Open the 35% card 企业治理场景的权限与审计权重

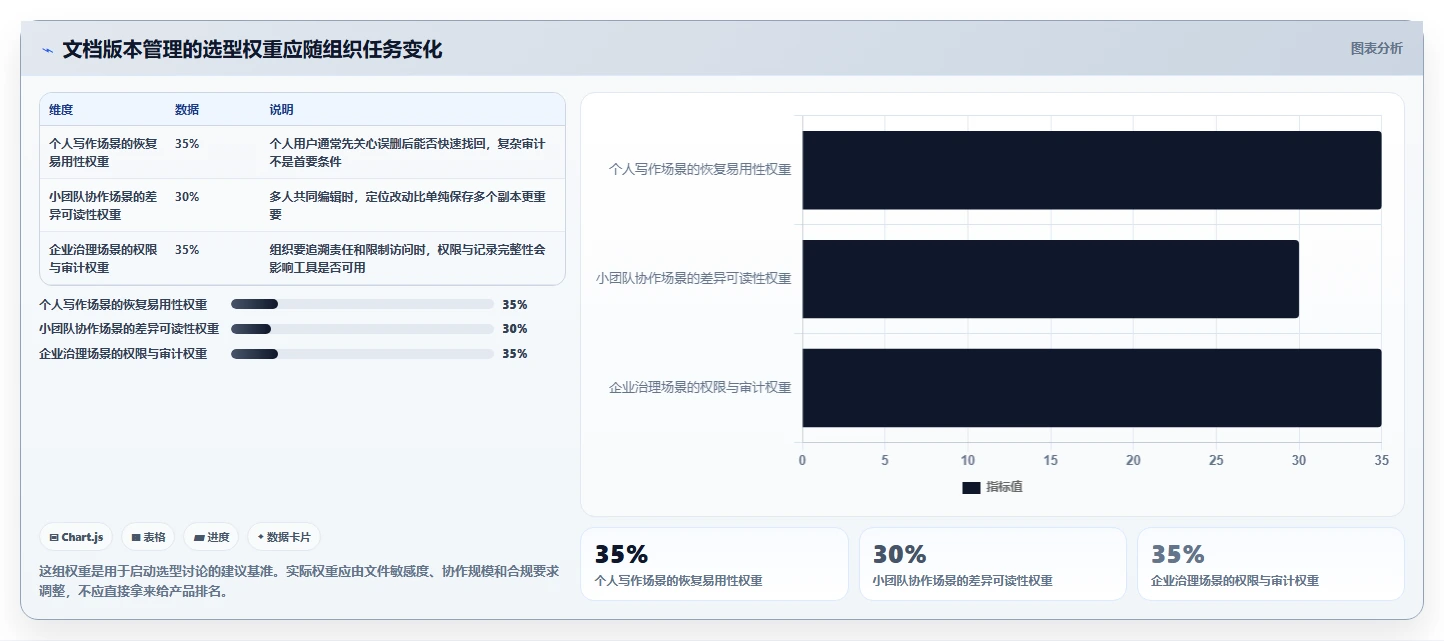coord(1270,564)
